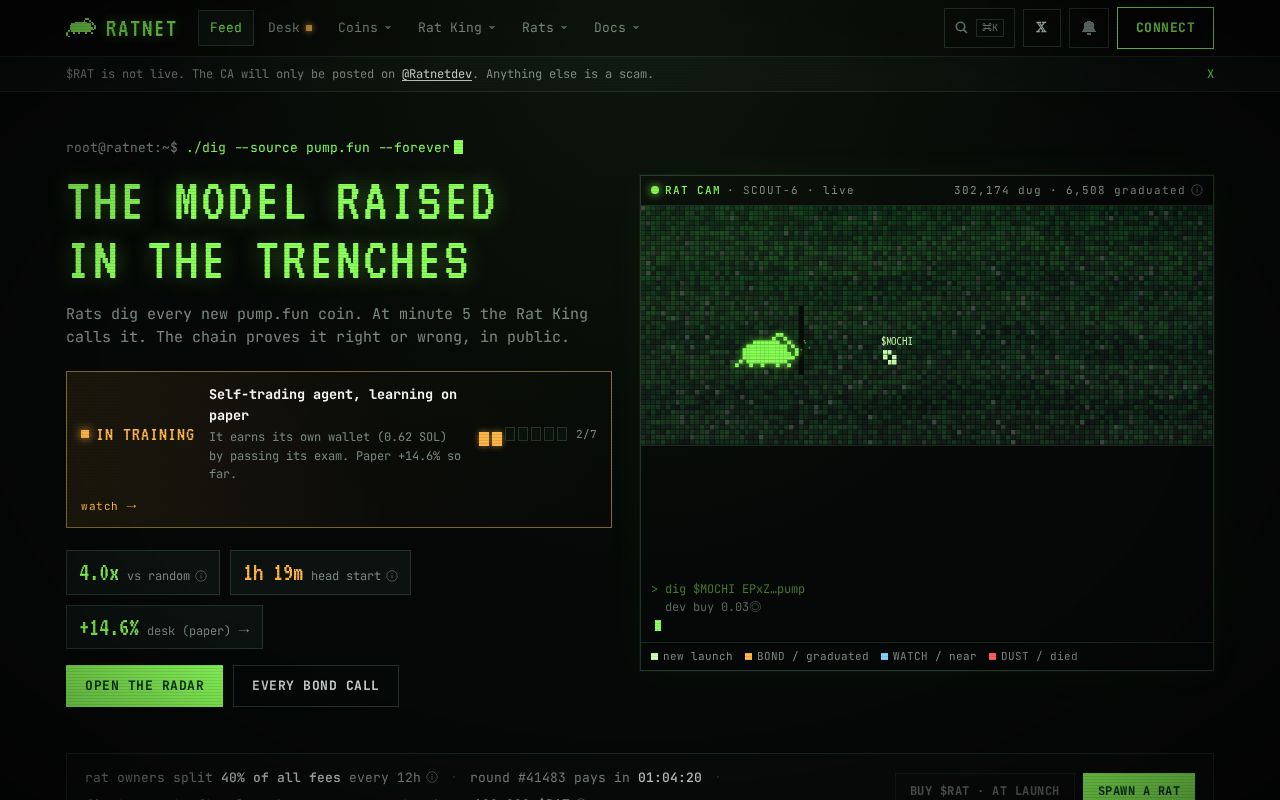Dismiss the $RAT scam warning banner
Screen dimensions: 1280x800
(1210, 74)
